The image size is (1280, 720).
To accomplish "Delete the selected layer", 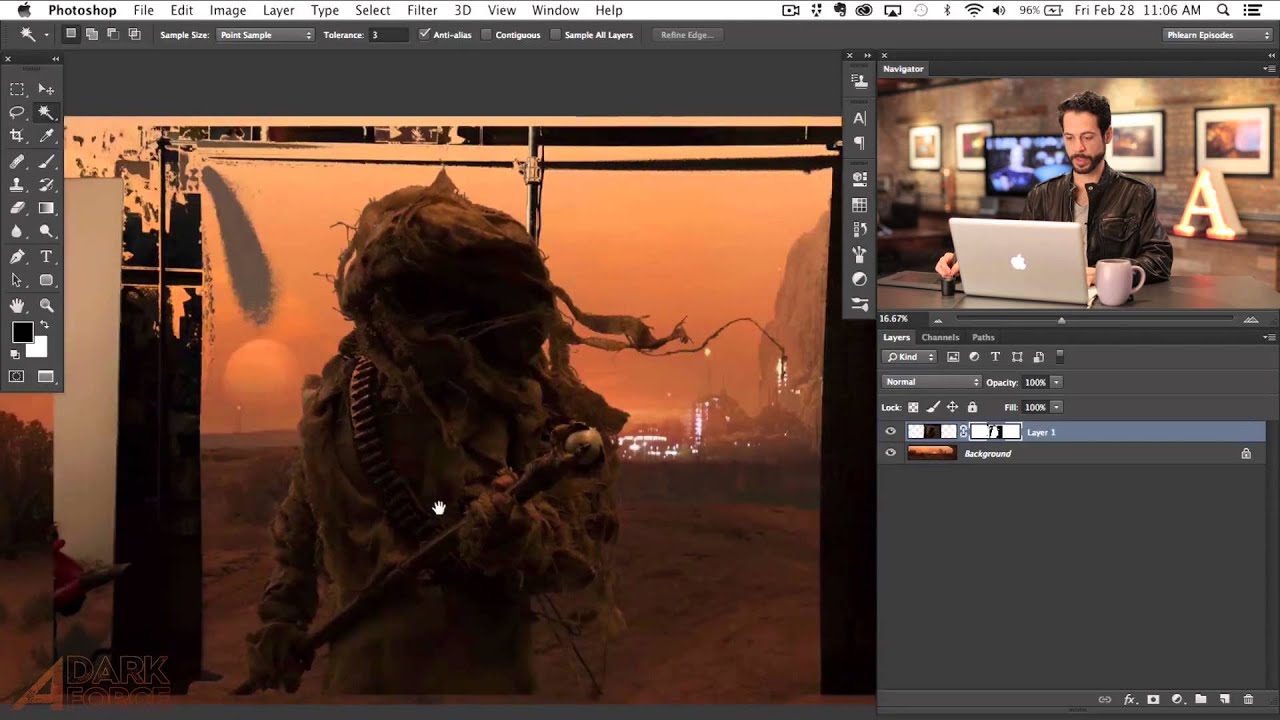I will [1248, 700].
